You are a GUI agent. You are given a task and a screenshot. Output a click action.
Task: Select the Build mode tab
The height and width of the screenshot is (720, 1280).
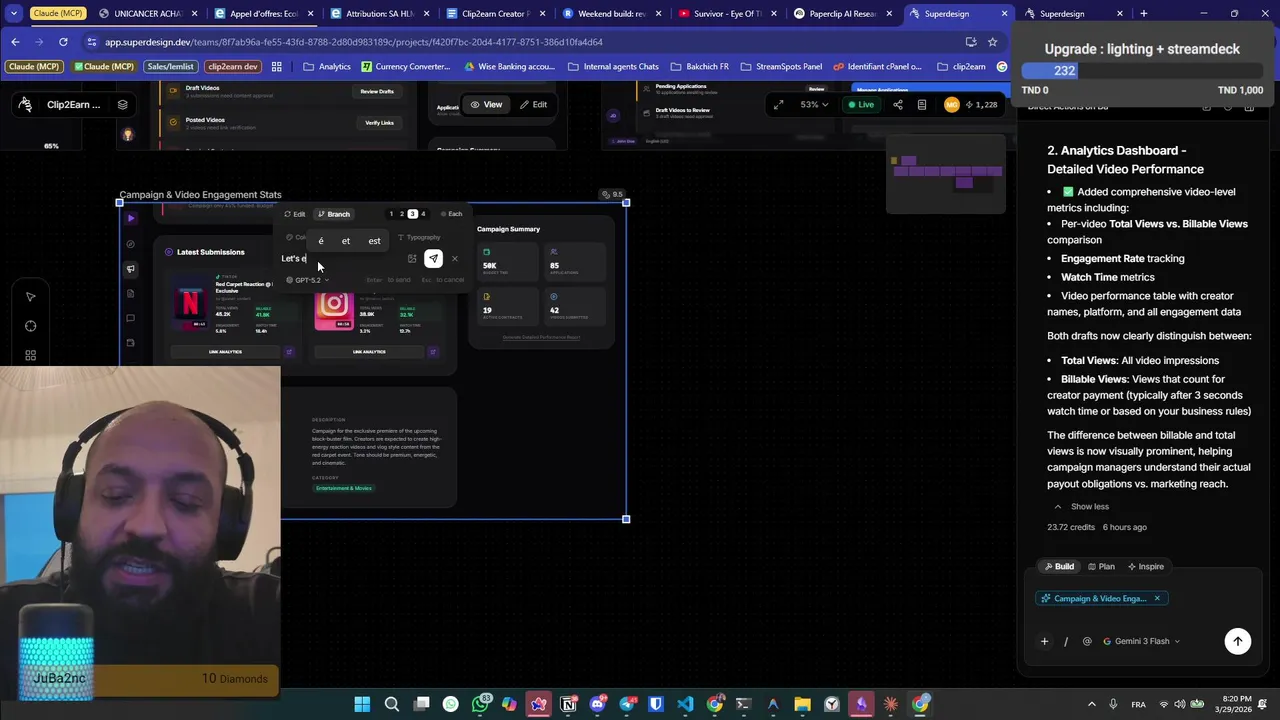click(x=1059, y=567)
